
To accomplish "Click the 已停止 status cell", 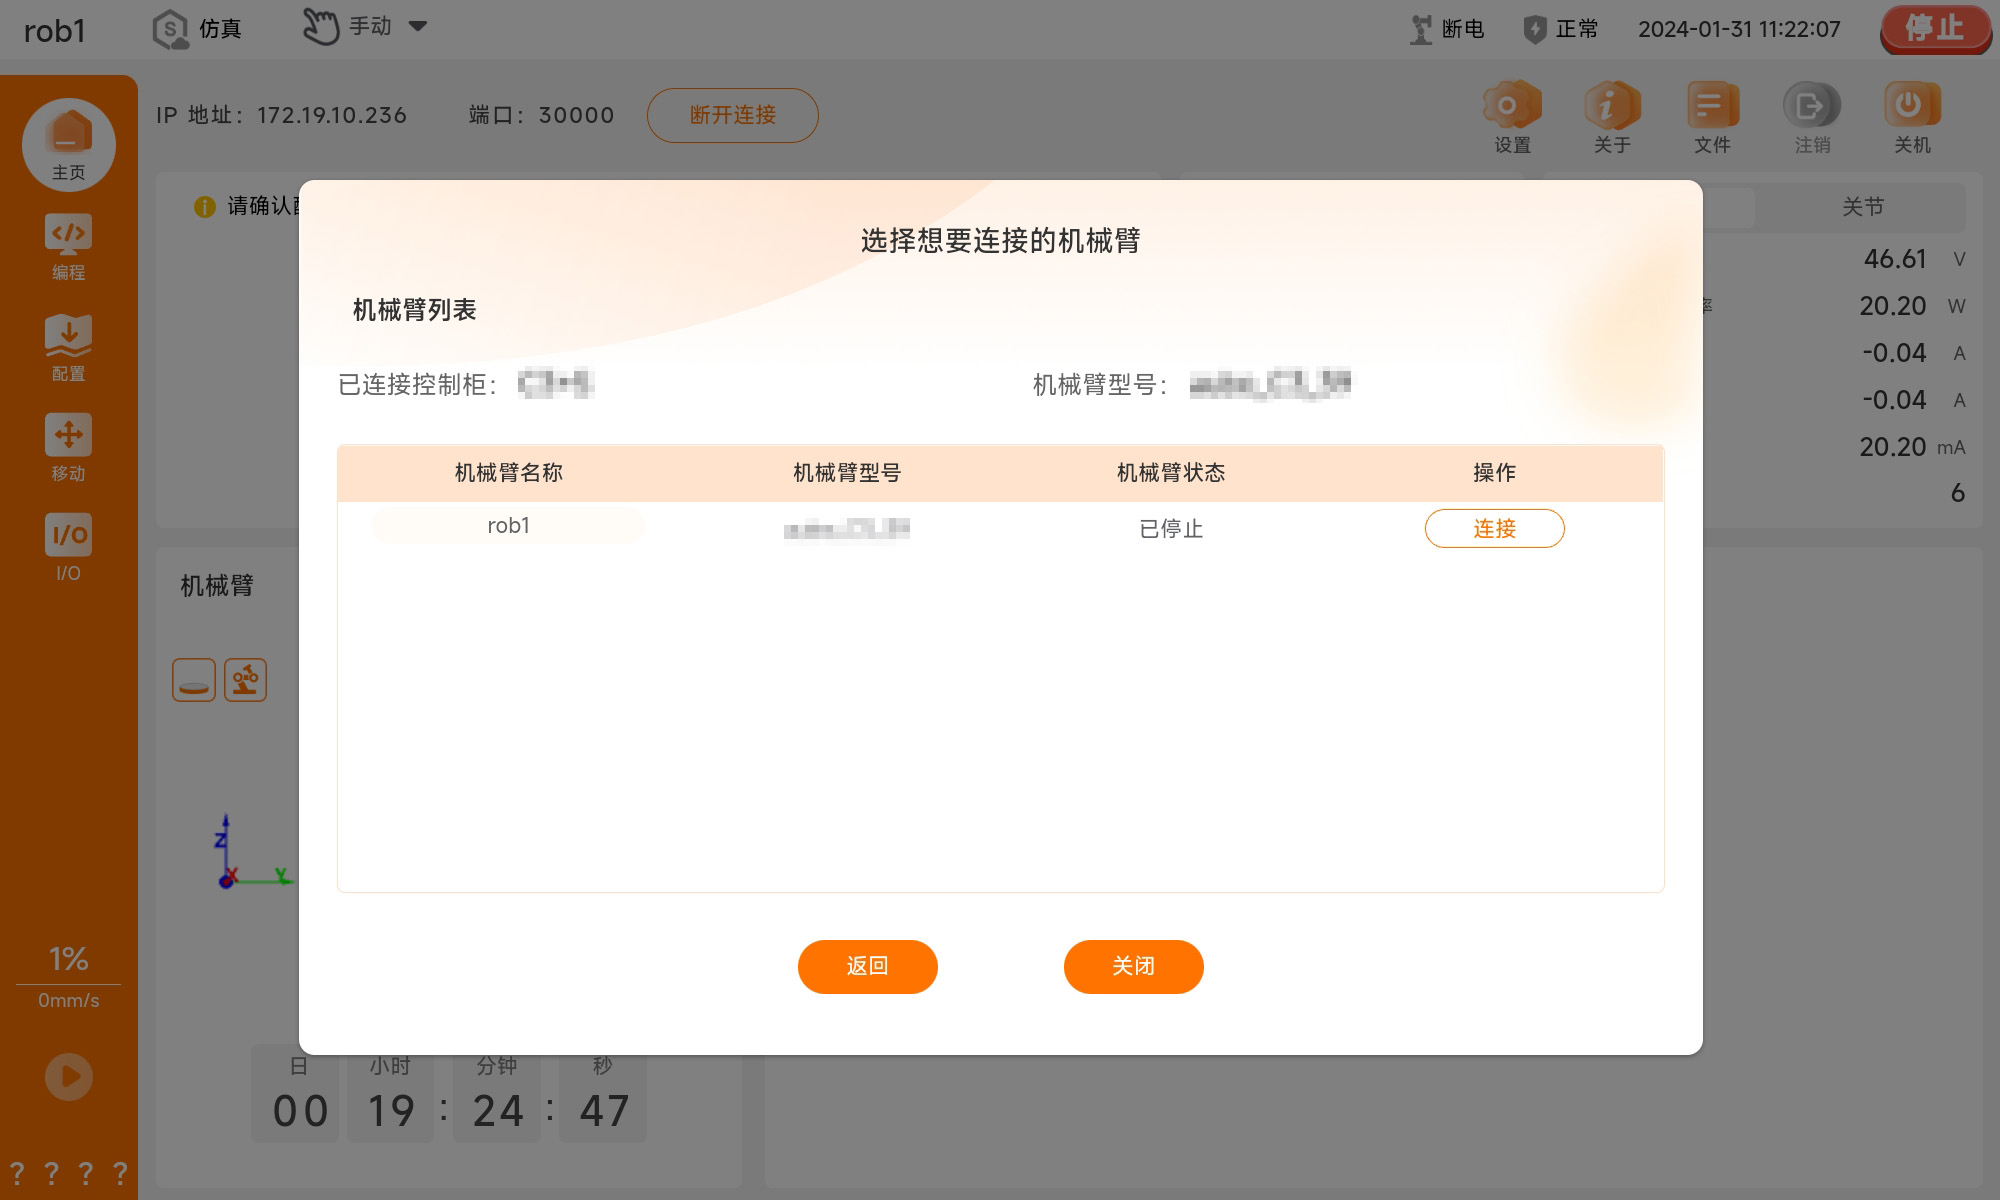I will [x=1171, y=529].
